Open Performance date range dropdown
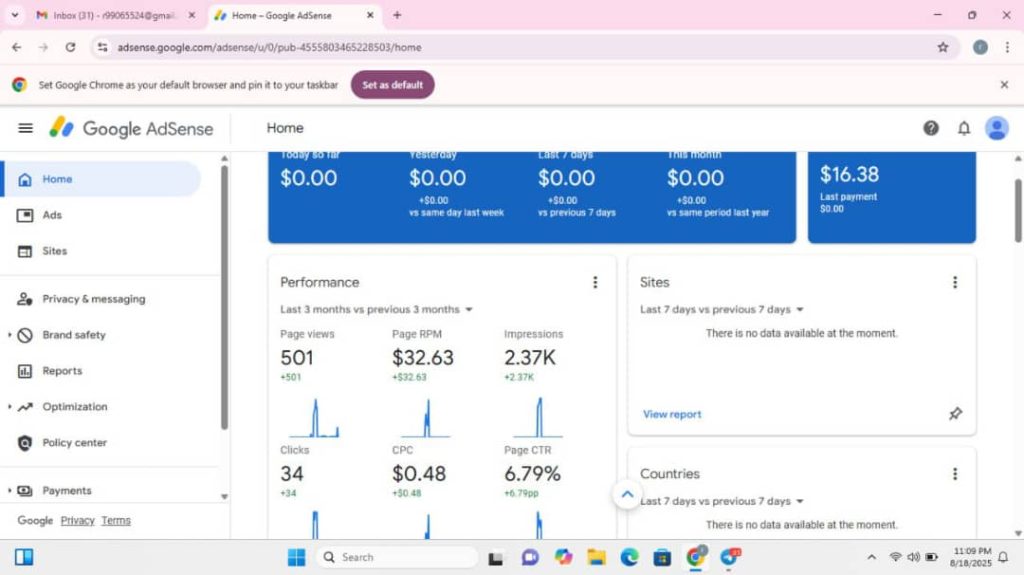This screenshot has height=575, width=1024. coord(376,310)
